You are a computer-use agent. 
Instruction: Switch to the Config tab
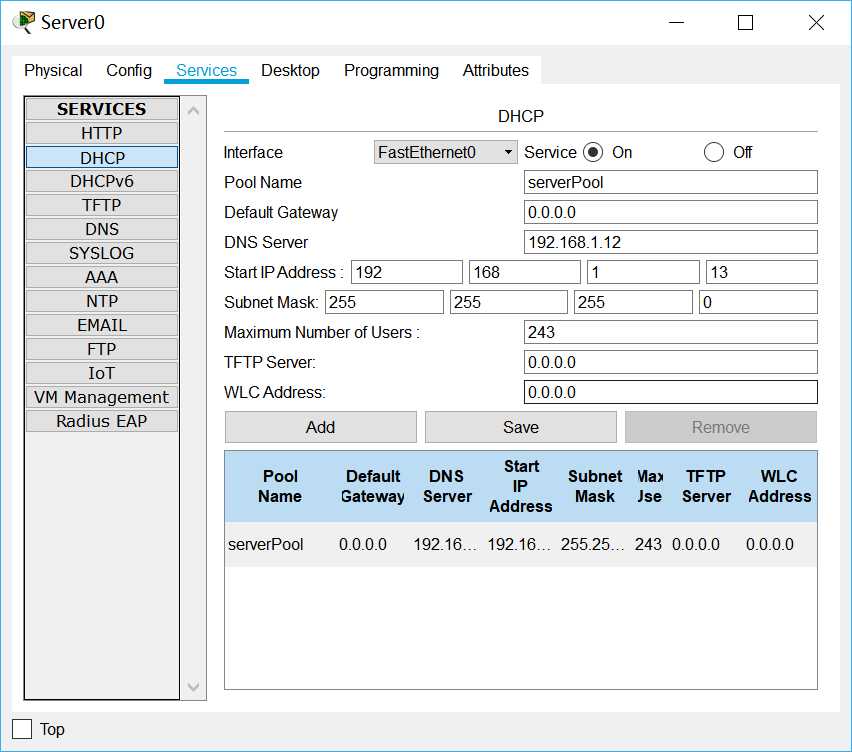129,71
